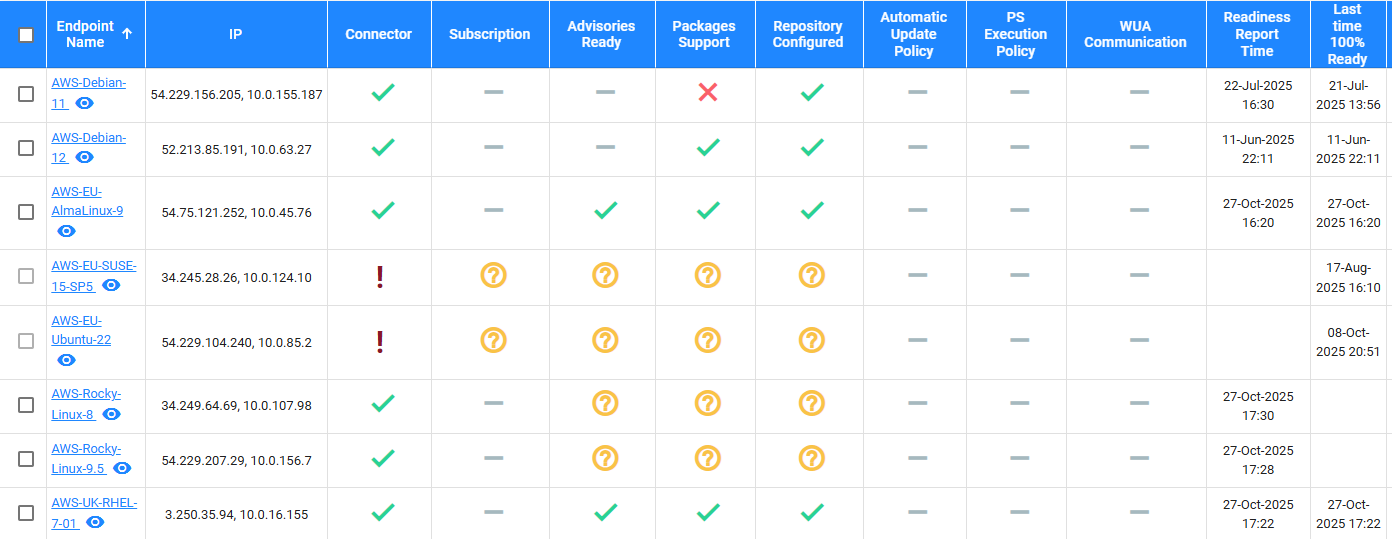The height and width of the screenshot is (539, 1392).
Task: Click the Subscription question mark for AWS-EU-SUSE-15-SP5
Action: (493, 275)
